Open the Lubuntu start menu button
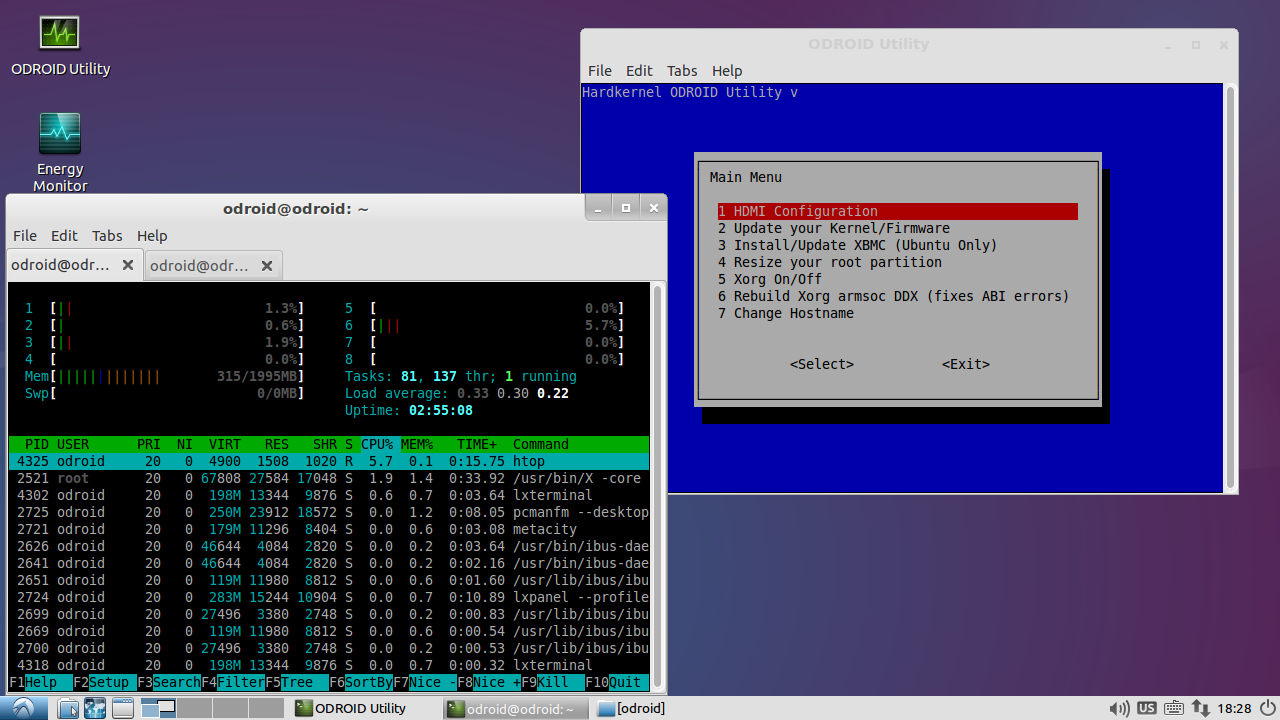The image size is (1280, 720). (23, 708)
